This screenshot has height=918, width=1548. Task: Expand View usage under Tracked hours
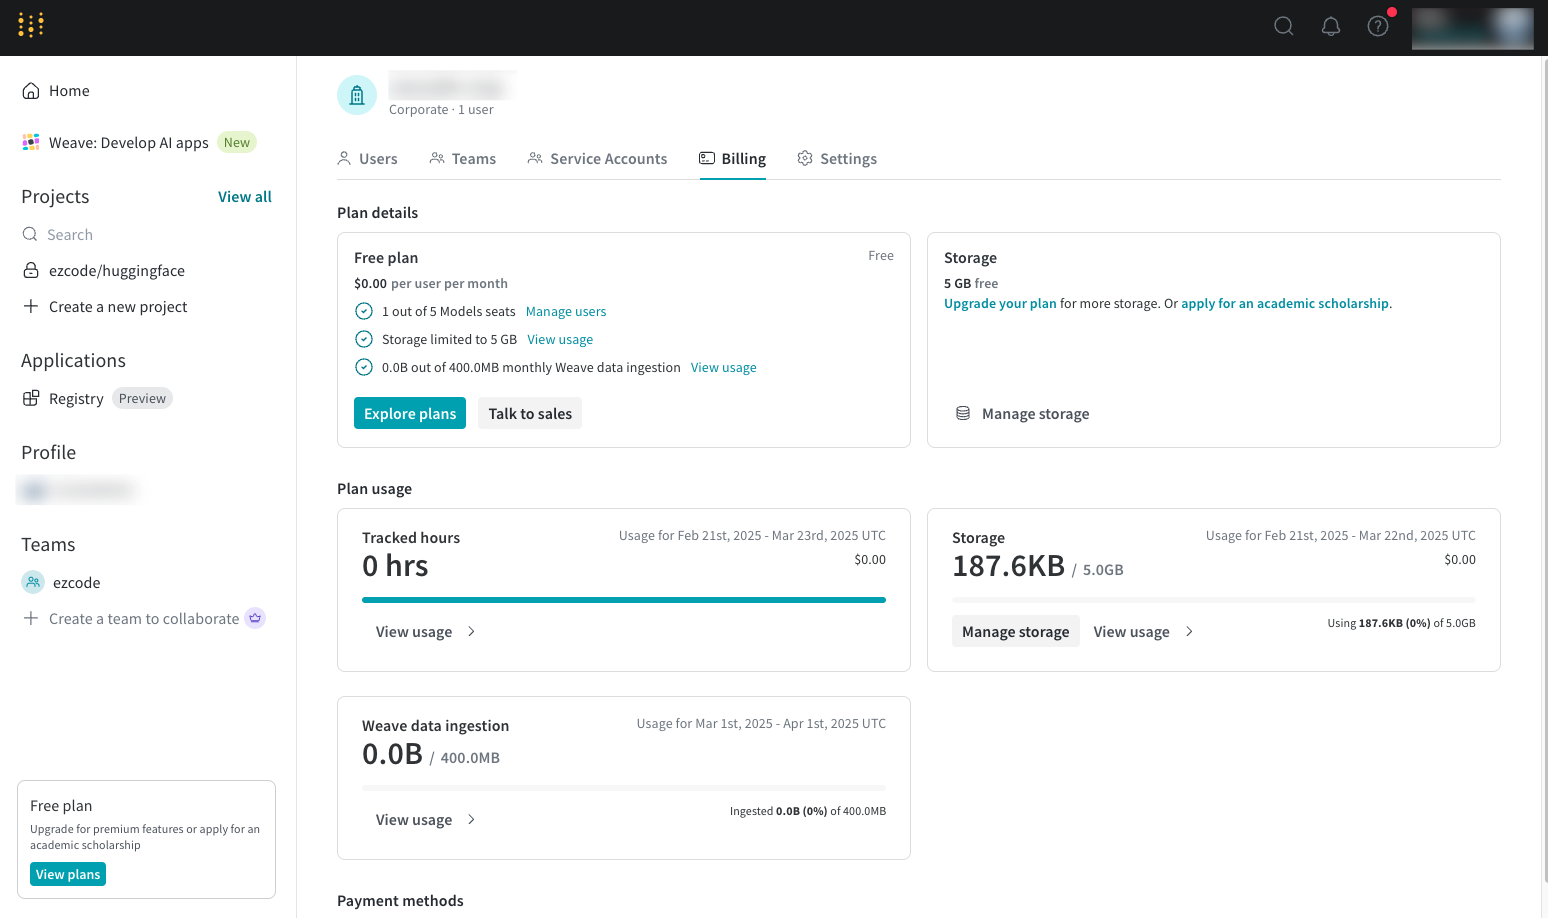pos(414,632)
